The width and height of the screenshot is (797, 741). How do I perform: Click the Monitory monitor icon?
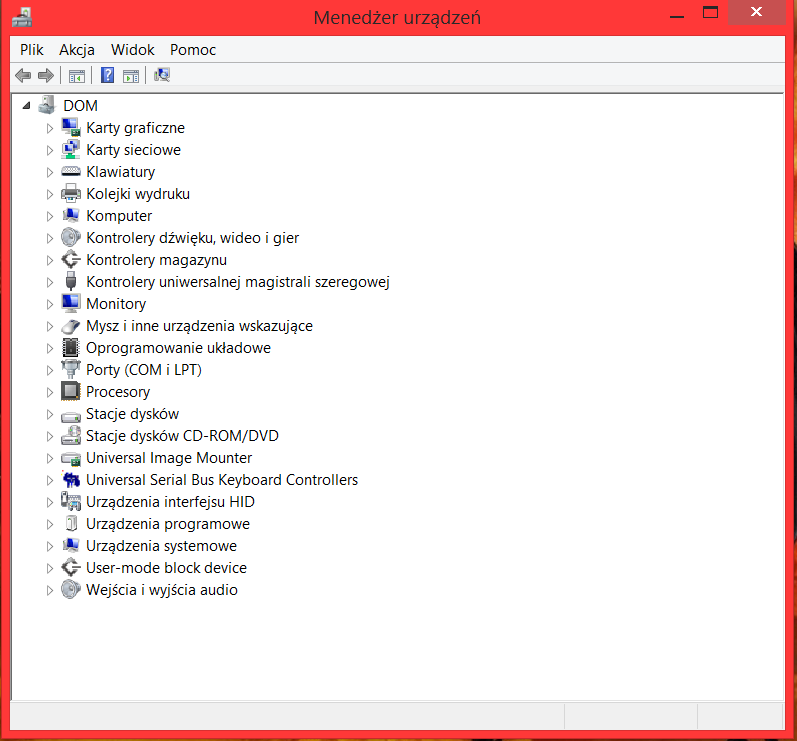click(x=71, y=303)
